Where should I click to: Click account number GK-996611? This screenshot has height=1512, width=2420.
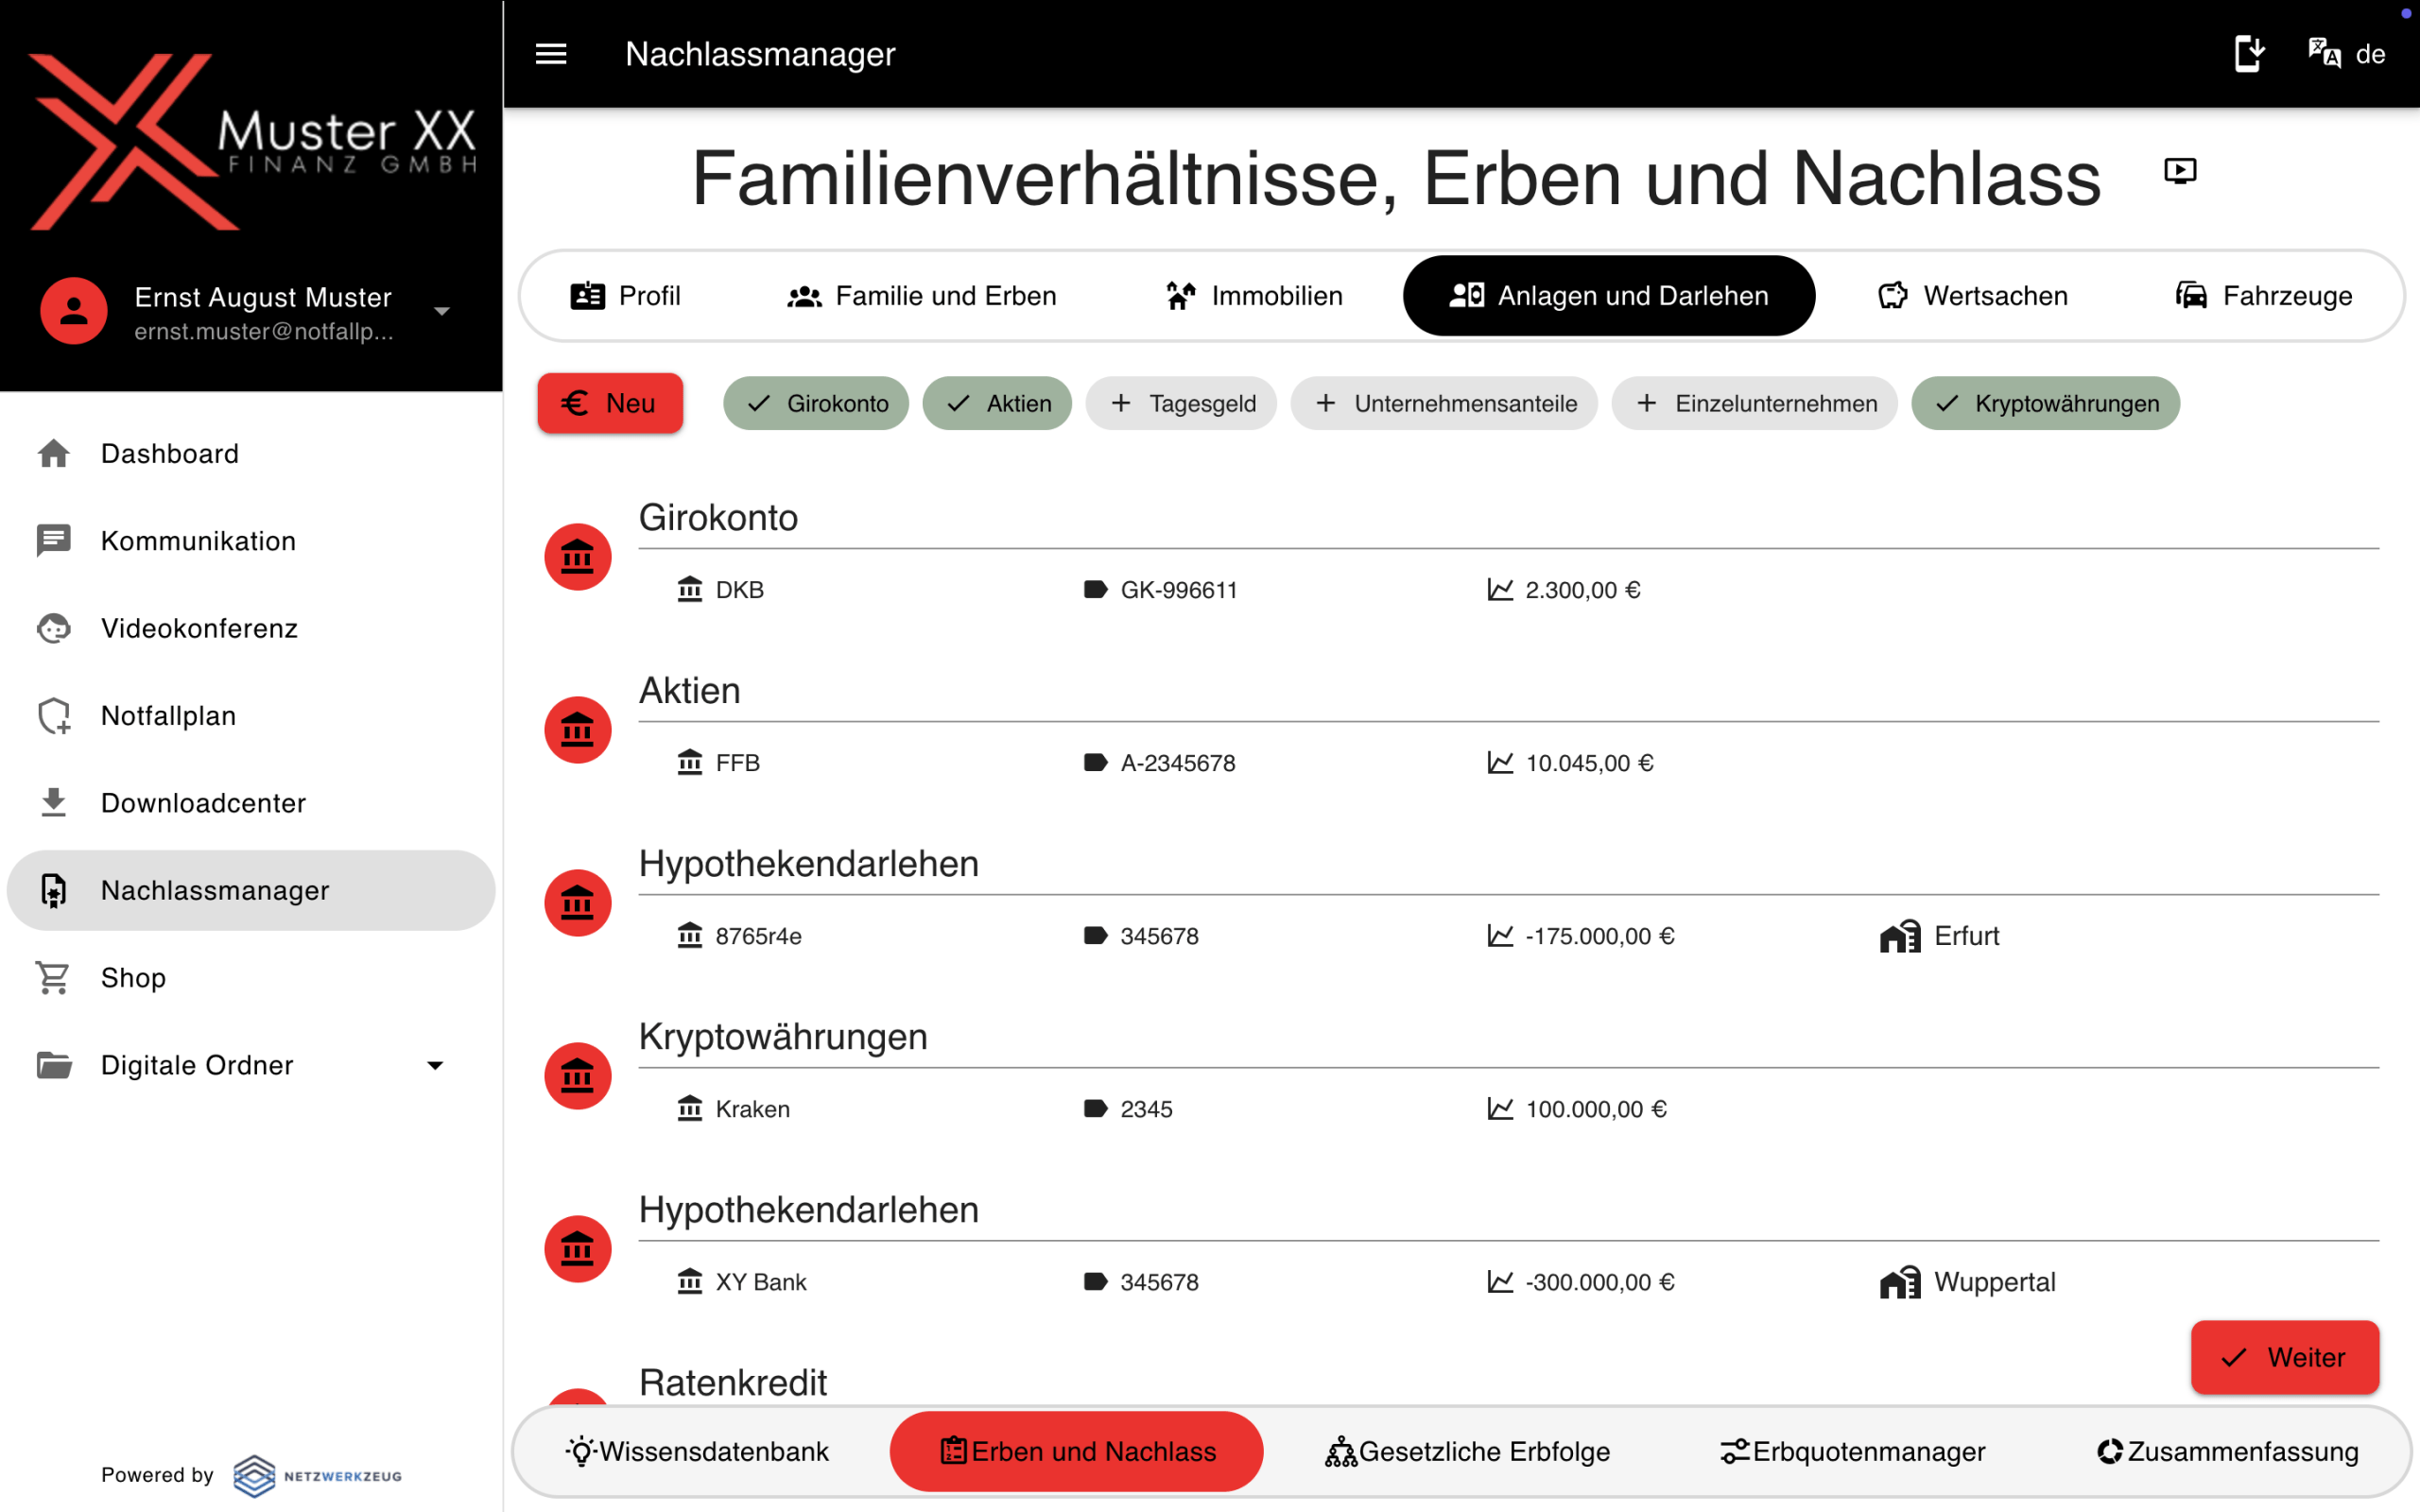[x=1179, y=590]
